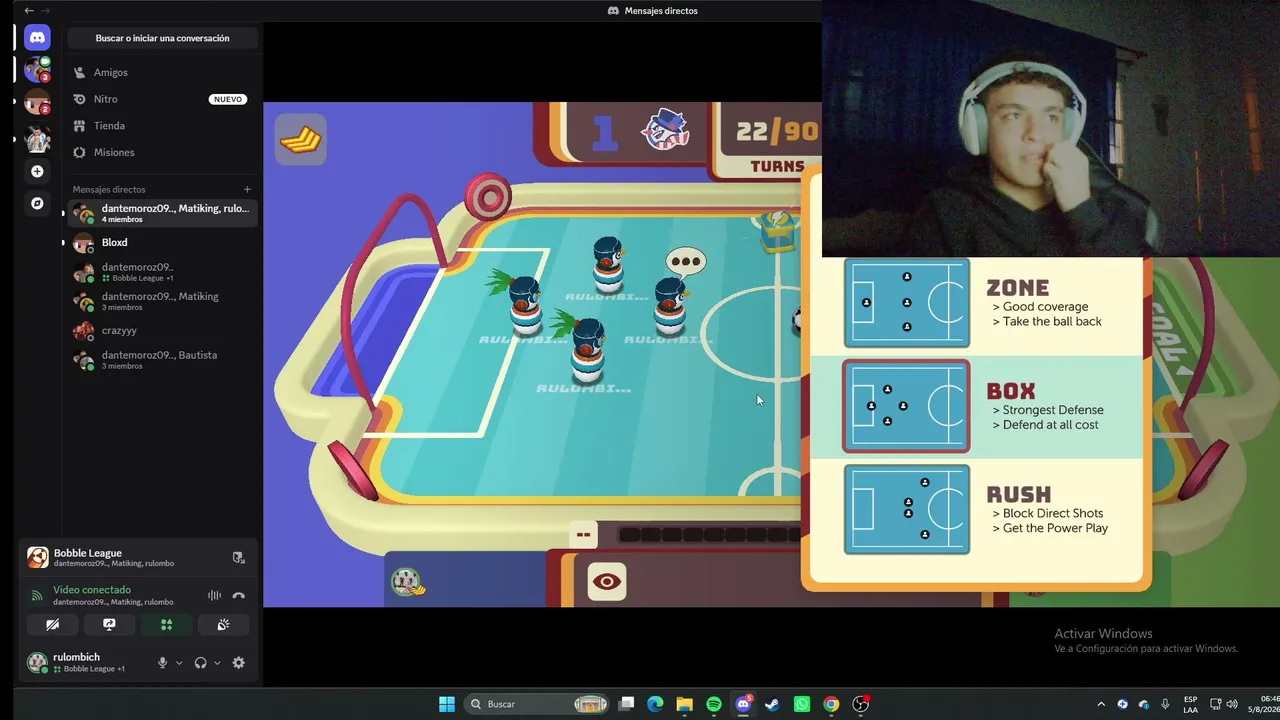Viewport: 1280px width, 720px height.
Task: Open the Misiones quests page
Action: 162,152
